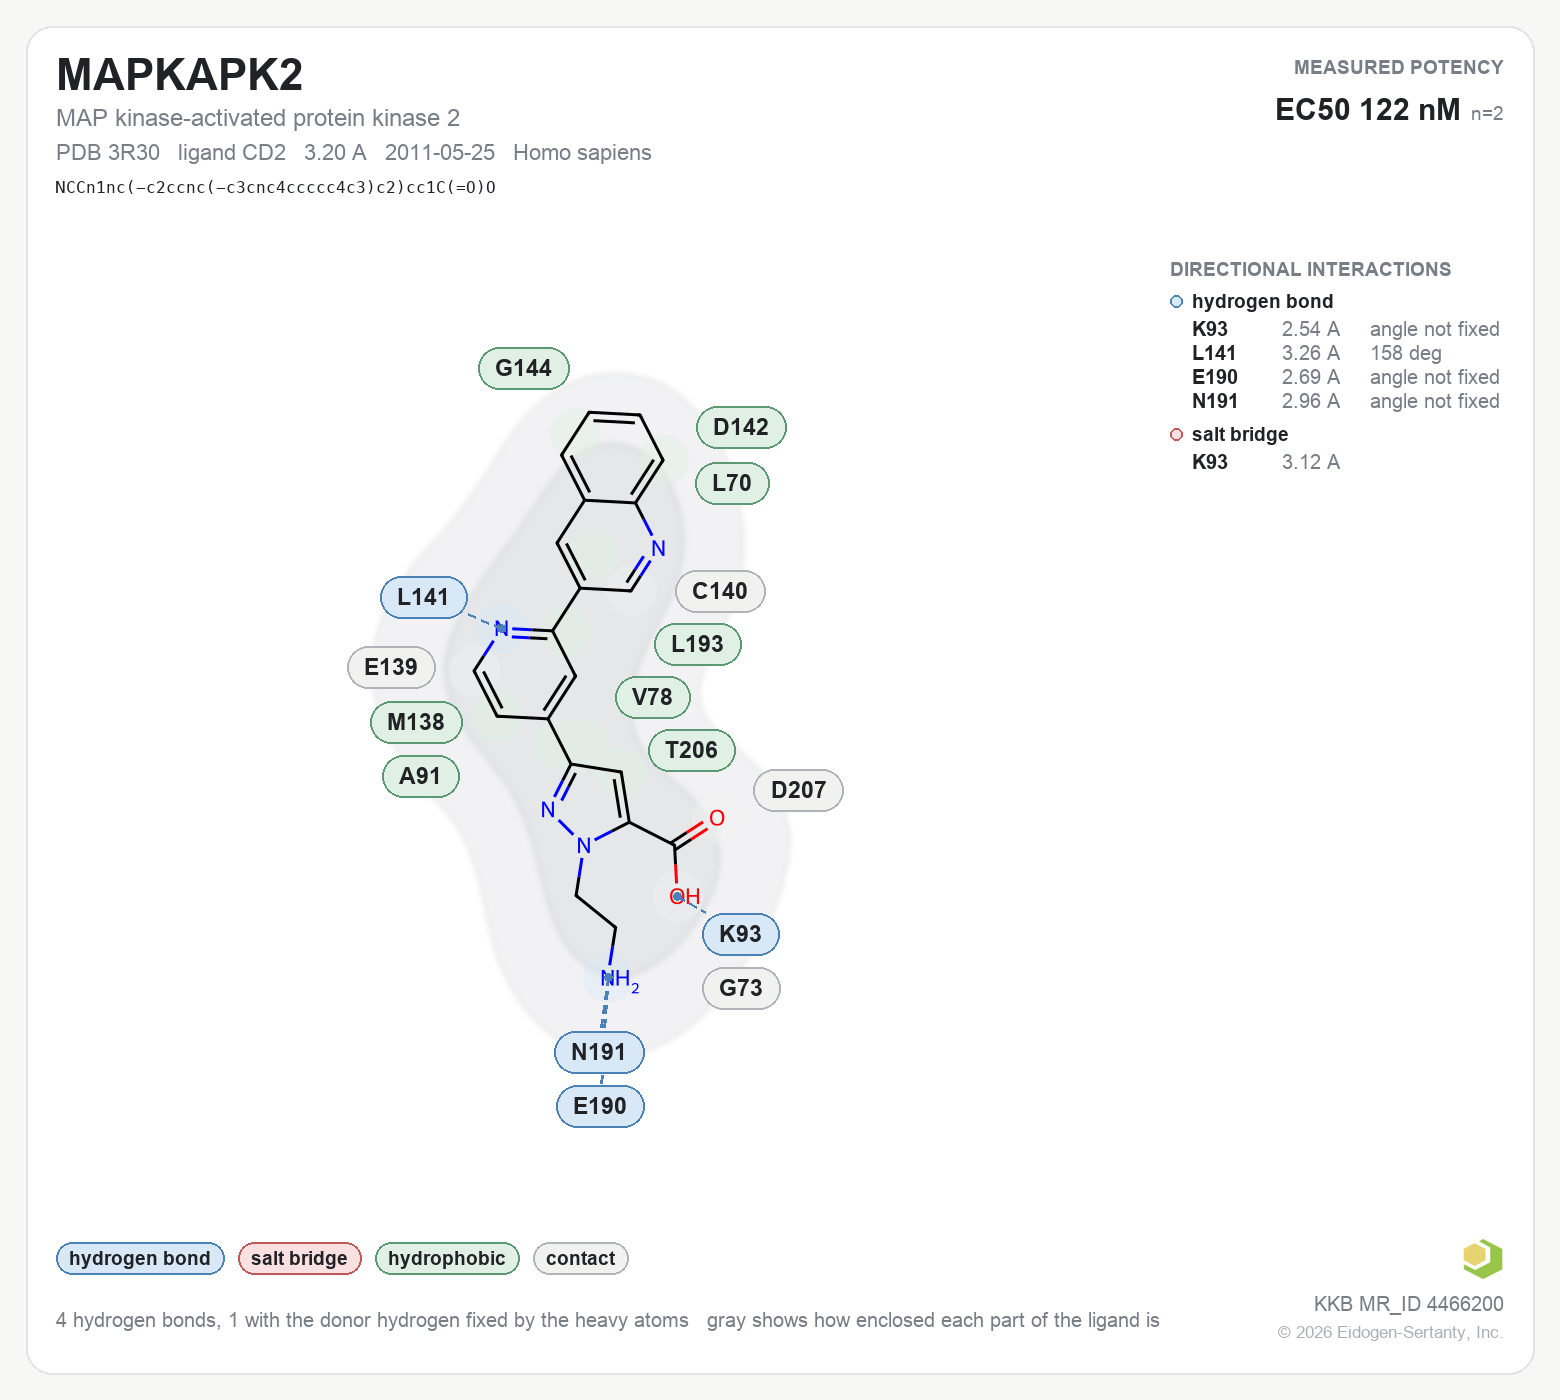
Task: Click the 3.12 A salt bridge distance
Action: click(x=1311, y=462)
